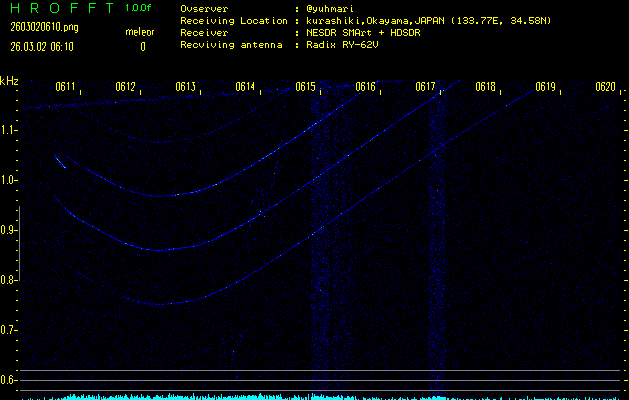Click the 0.8 frequency axis label
The height and width of the screenshot is (400, 629).
coord(10,280)
